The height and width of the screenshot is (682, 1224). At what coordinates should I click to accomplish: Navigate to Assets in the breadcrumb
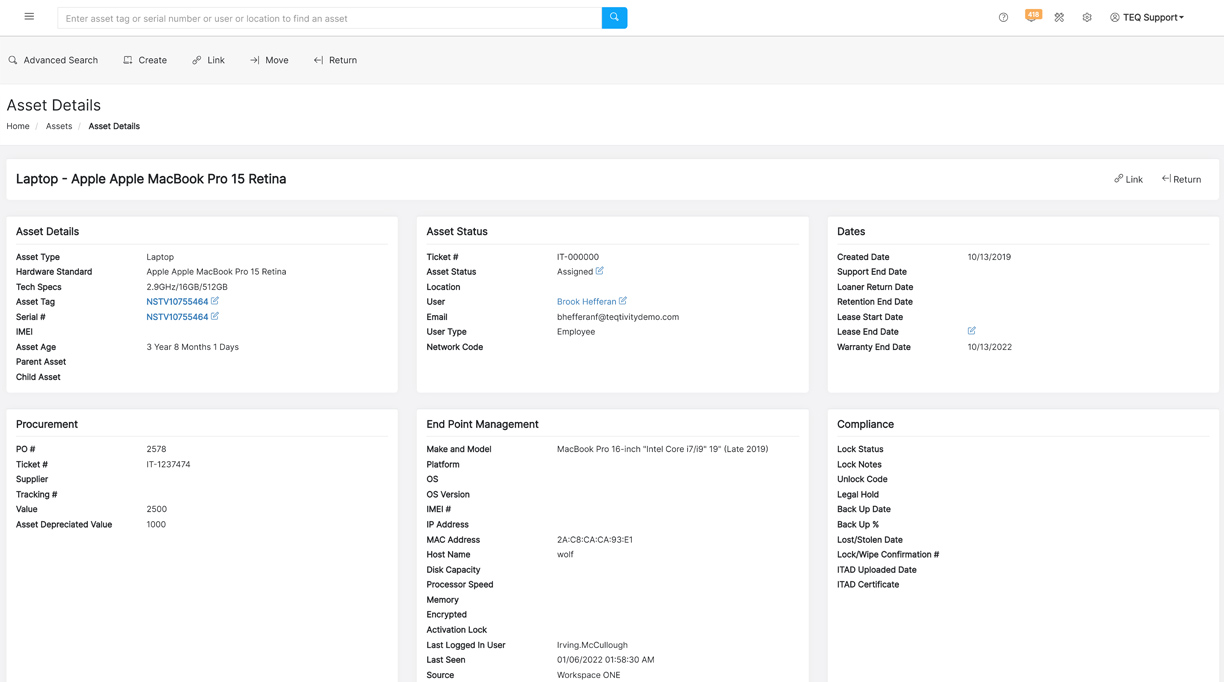pos(59,126)
